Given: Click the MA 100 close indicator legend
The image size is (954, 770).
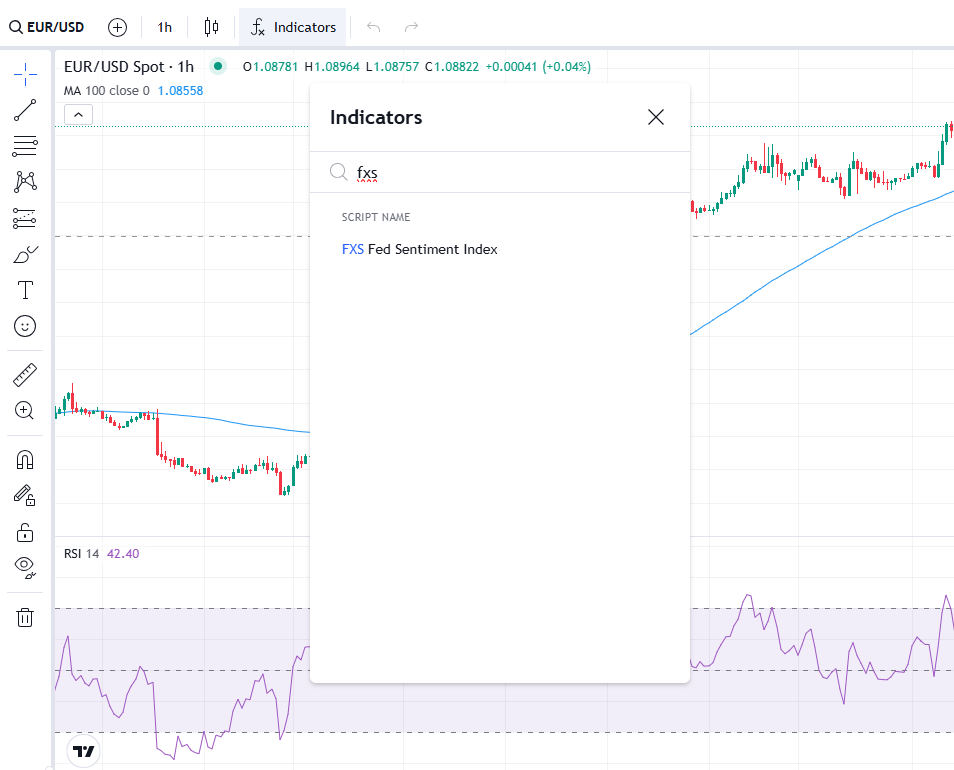Looking at the screenshot, I should point(107,91).
